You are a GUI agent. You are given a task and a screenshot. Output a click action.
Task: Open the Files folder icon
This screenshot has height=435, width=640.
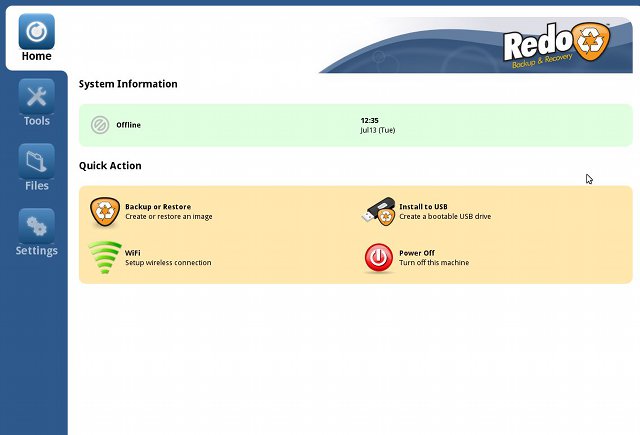point(36,161)
